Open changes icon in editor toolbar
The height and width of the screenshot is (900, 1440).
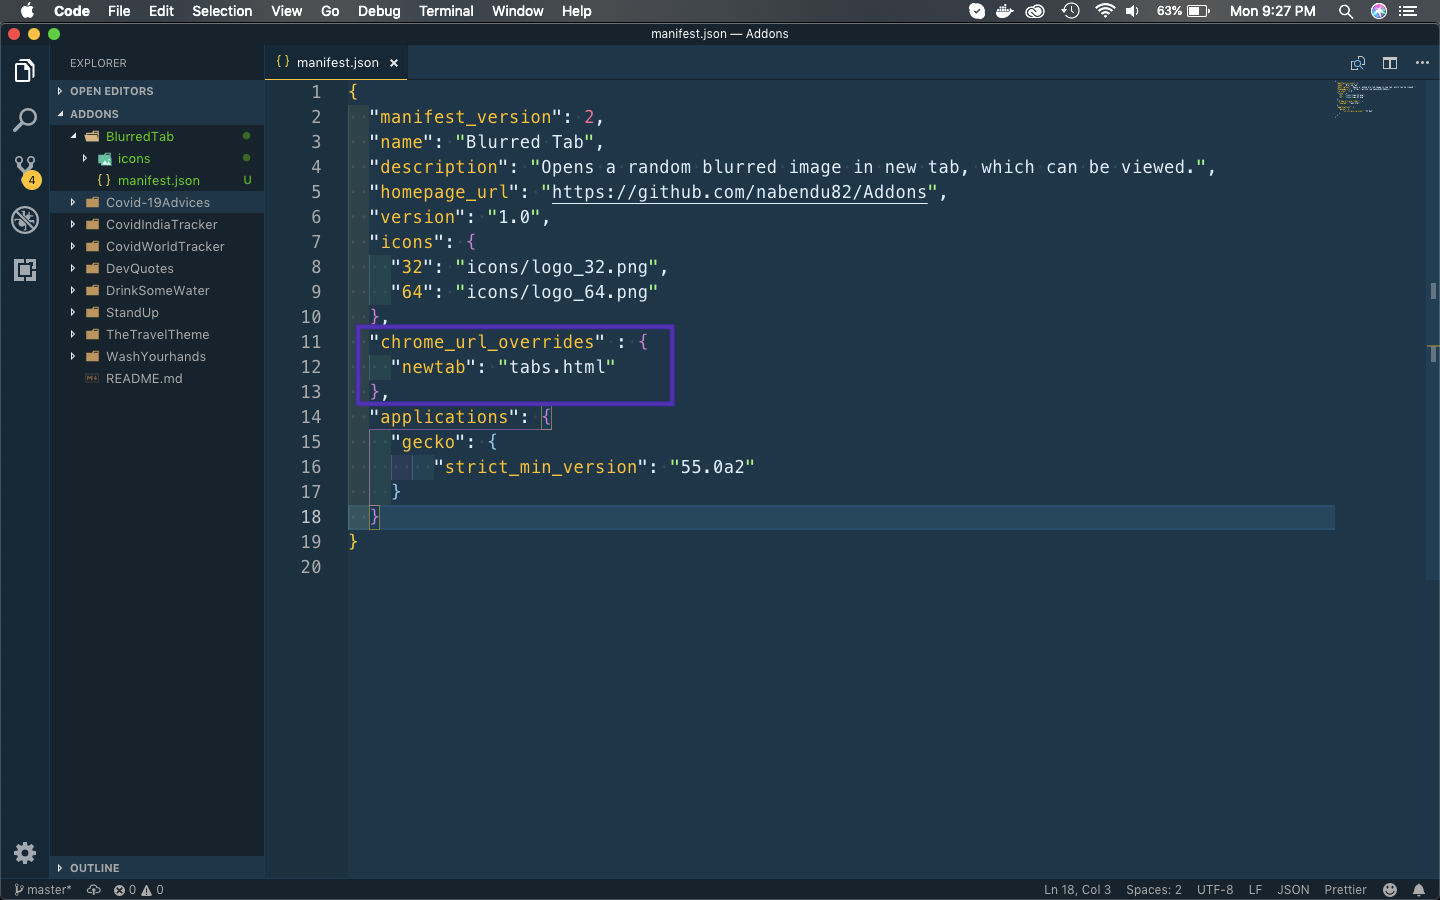[1358, 63]
